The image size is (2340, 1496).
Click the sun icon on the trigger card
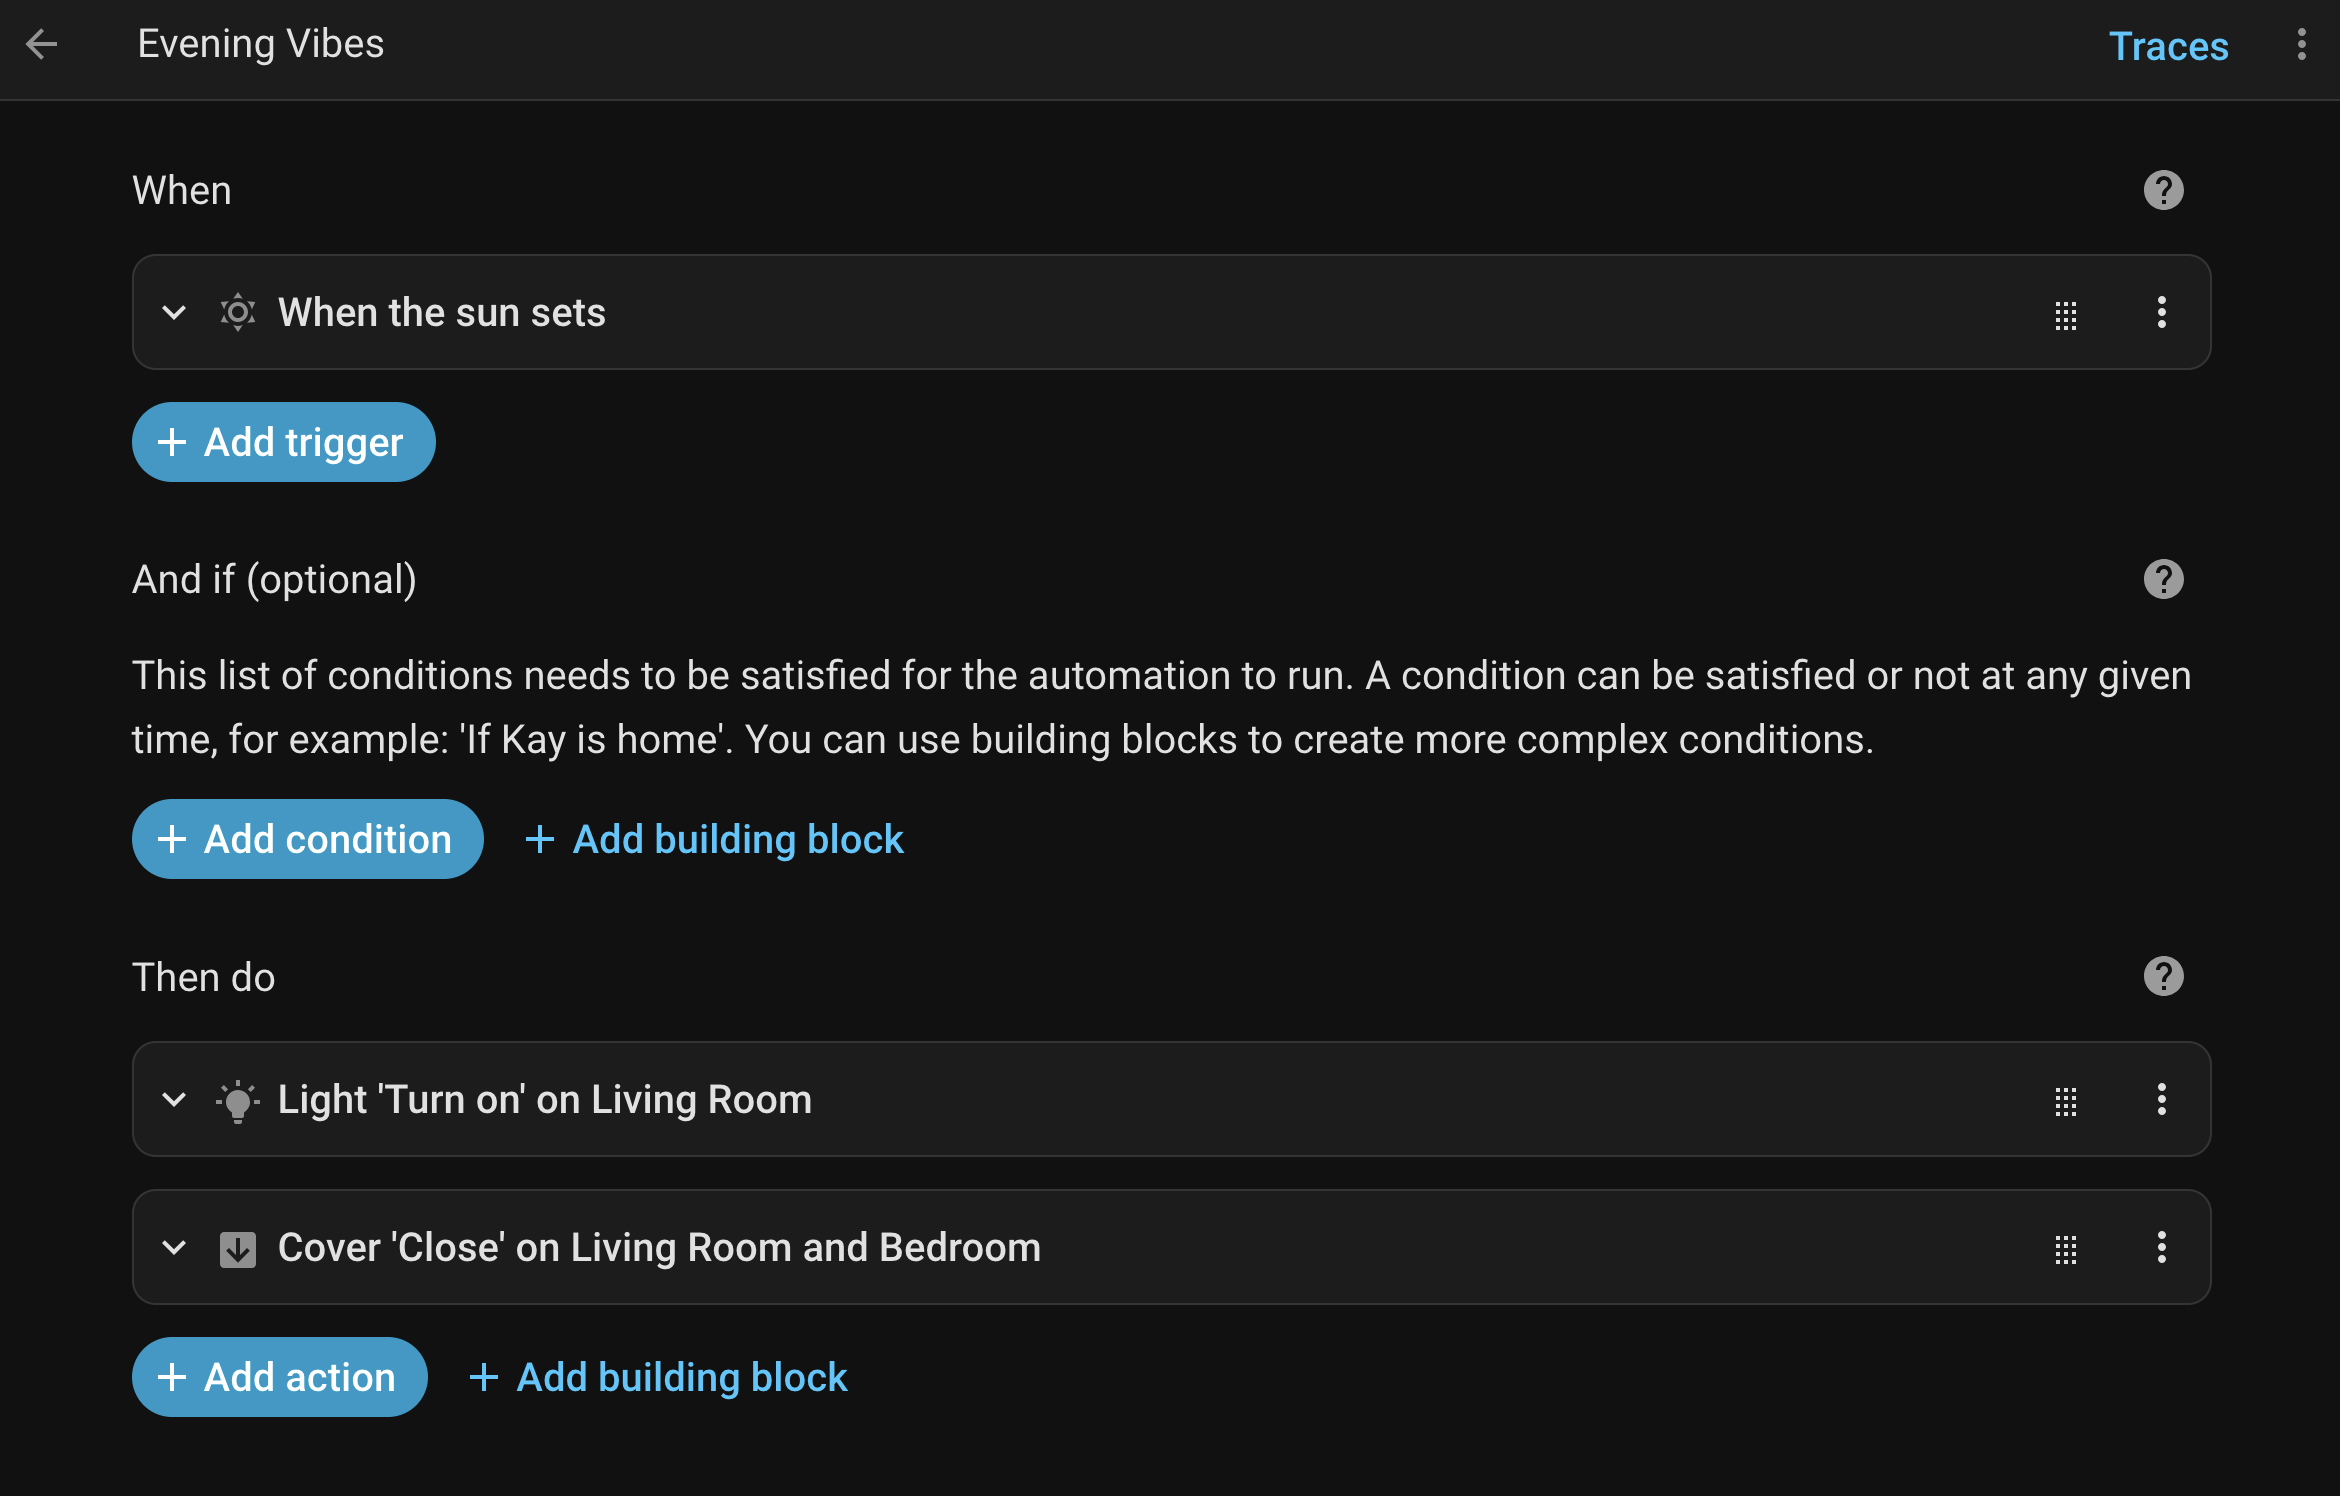click(x=237, y=312)
